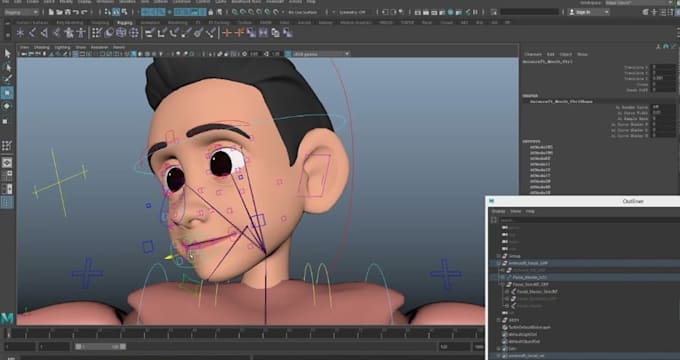
Task: Open the Sign In dropdown
Action: 588,12
